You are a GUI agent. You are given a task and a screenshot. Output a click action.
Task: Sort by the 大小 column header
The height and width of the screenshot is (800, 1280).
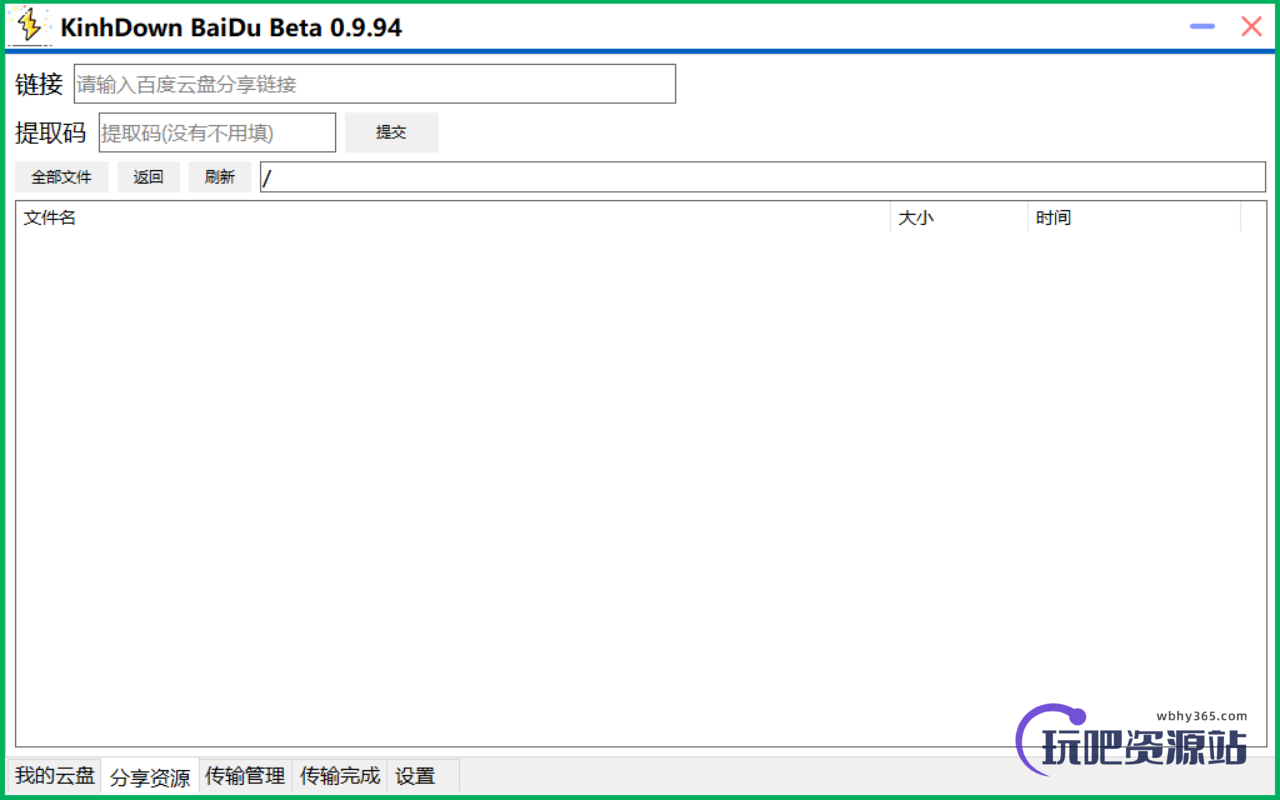click(x=959, y=217)
